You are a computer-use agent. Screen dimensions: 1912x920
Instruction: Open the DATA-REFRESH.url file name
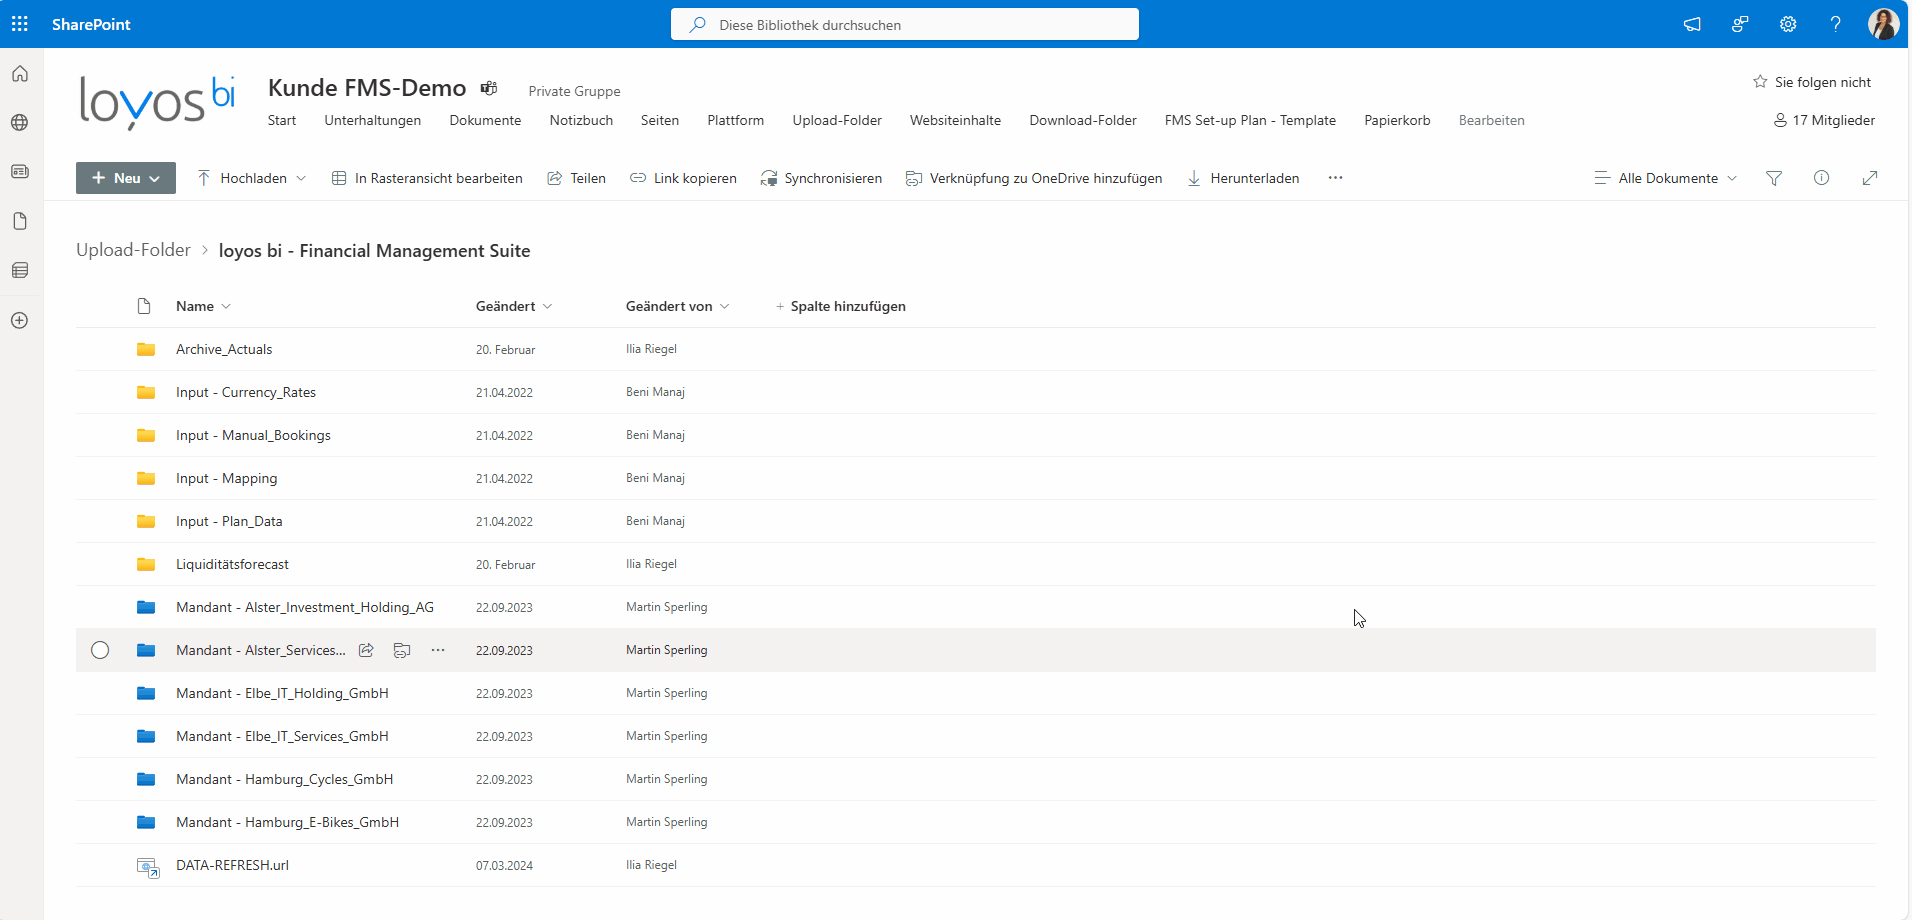tap(232, 865)
